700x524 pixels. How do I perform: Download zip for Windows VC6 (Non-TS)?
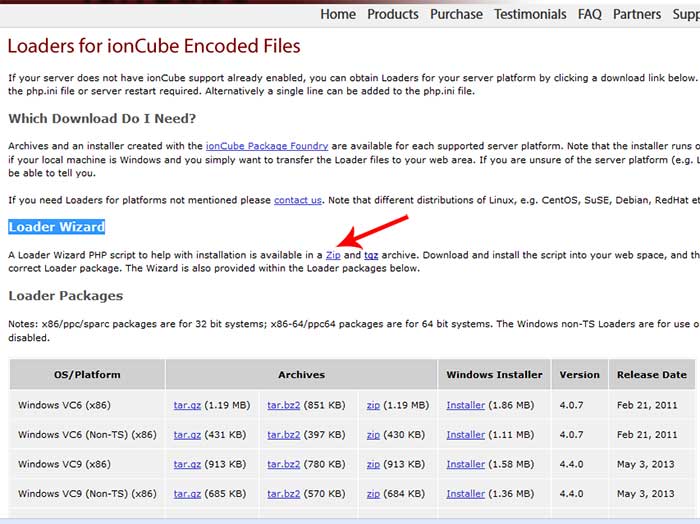373,435
